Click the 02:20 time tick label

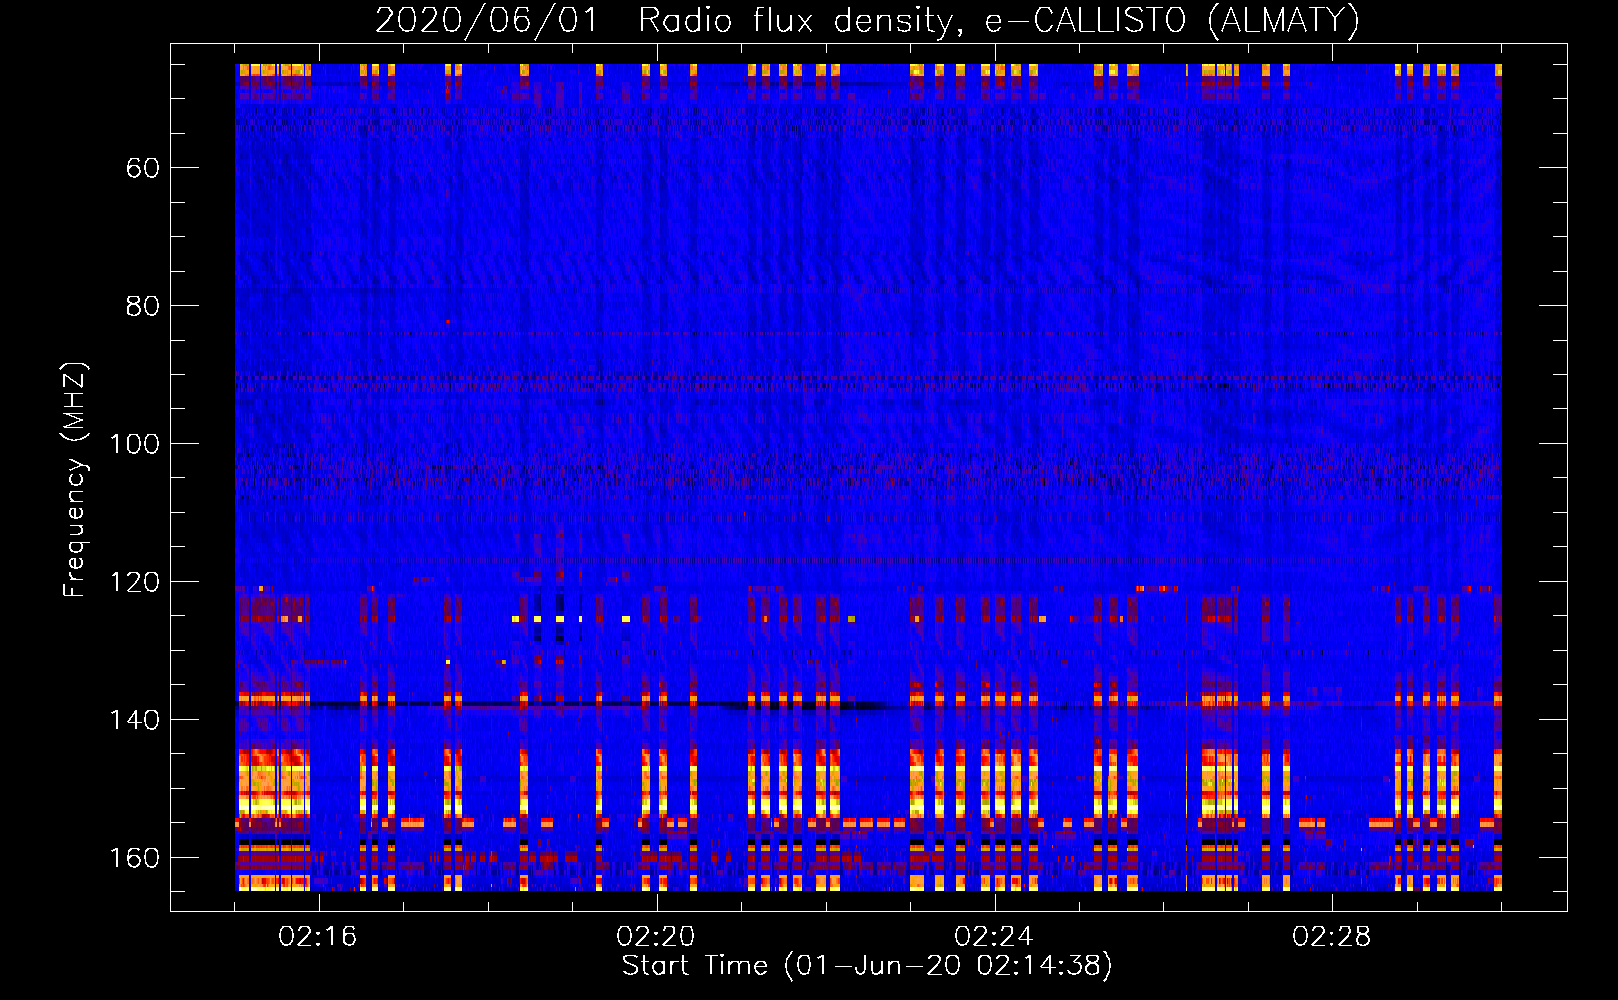[x=657, y=937]
